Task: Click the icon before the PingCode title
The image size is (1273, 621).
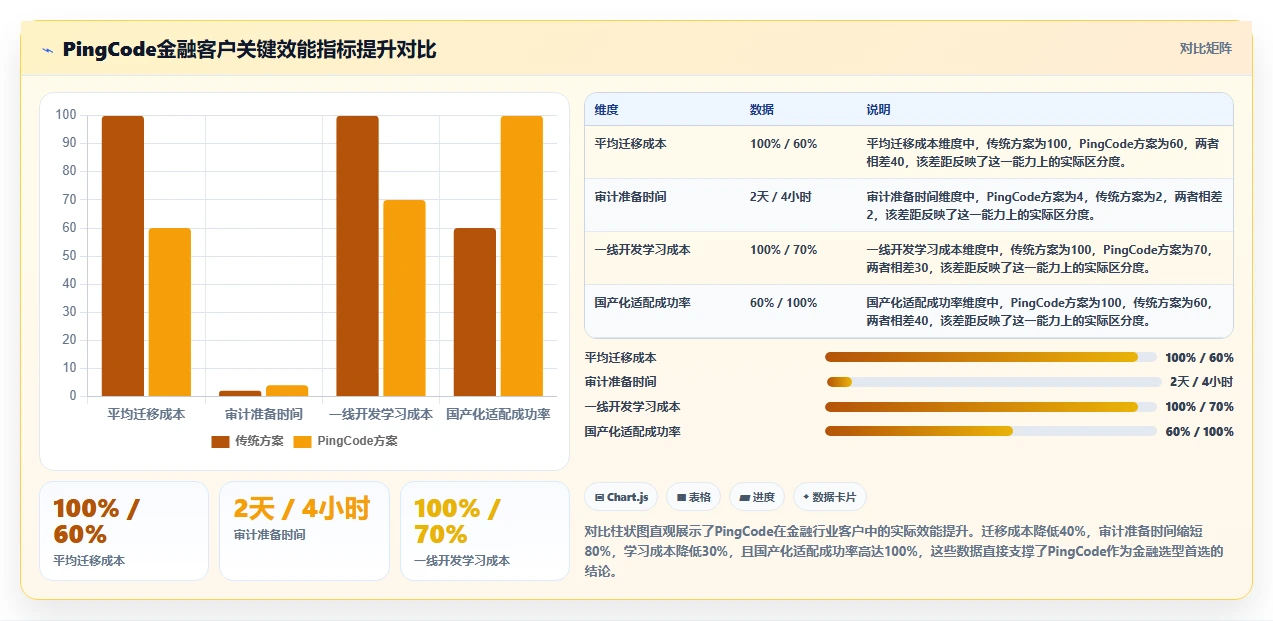Action: [x=47, y=50]
